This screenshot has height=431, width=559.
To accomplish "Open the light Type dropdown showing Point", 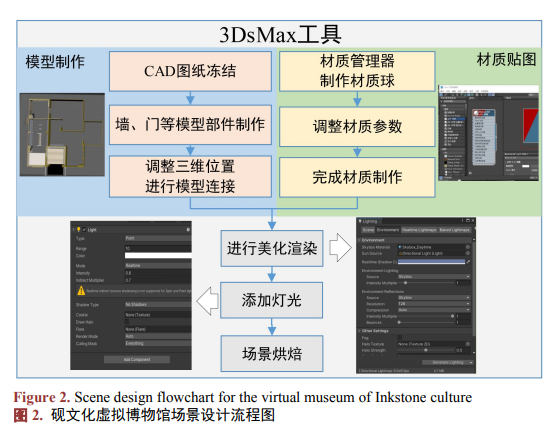I will point(158,238).
